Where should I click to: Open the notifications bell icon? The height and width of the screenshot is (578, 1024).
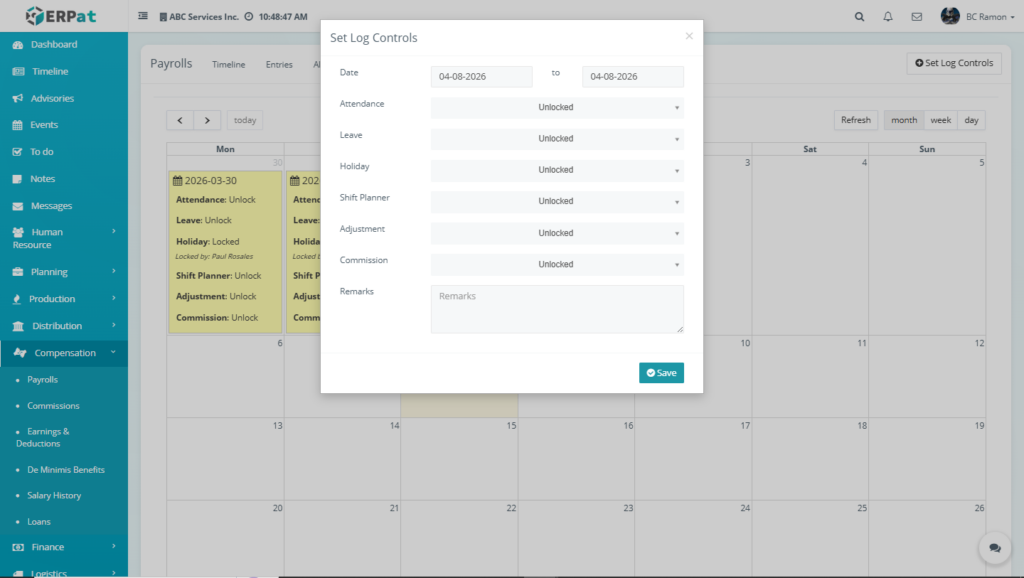[888, 17]
